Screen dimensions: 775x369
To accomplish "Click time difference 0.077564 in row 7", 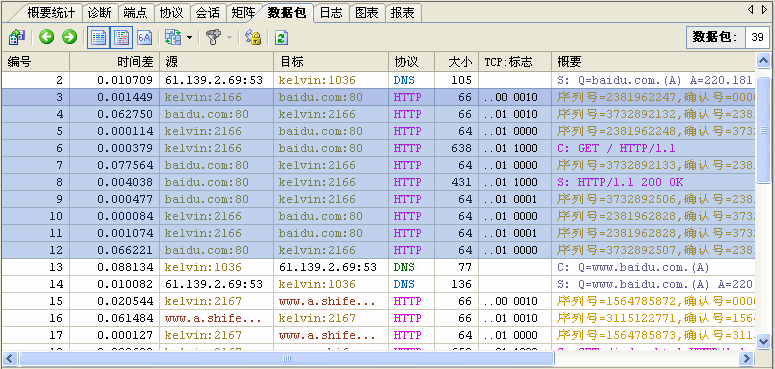I will 125,165.
